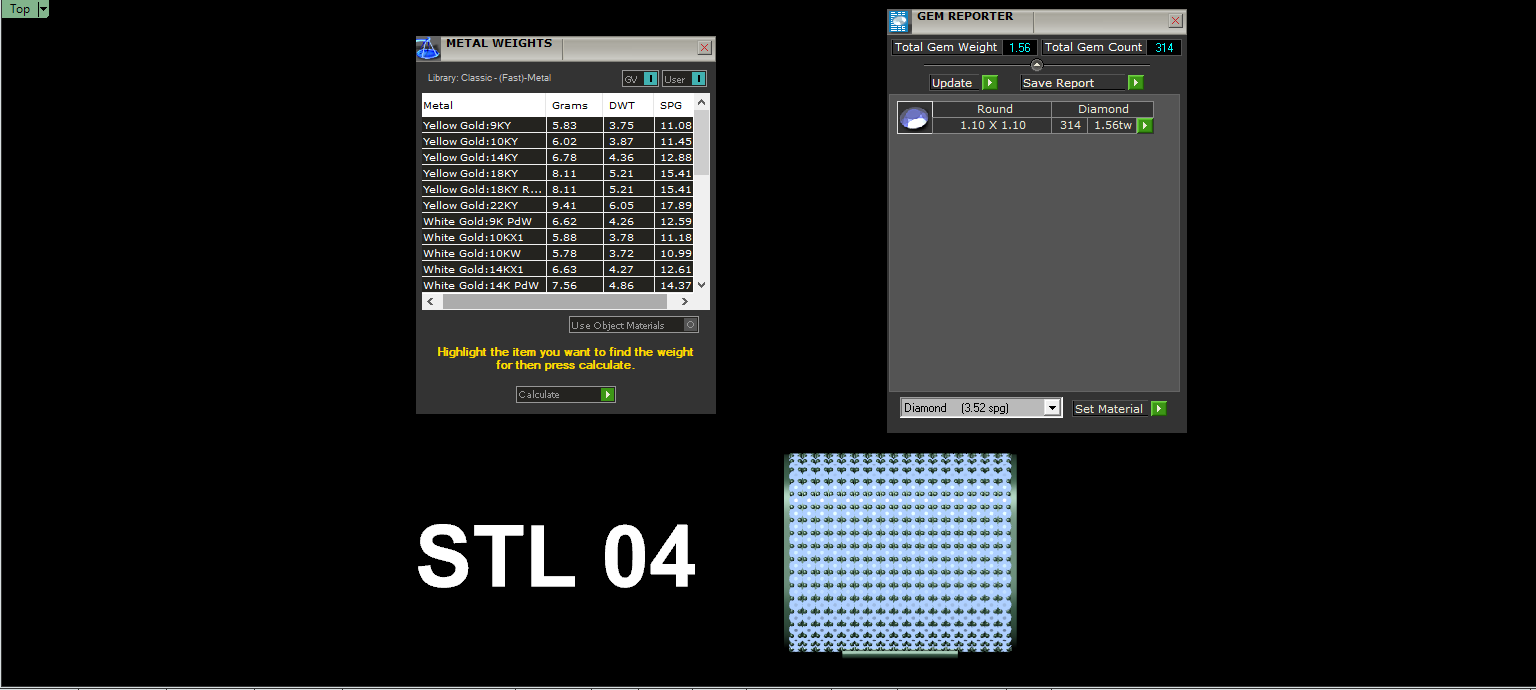The image size is (1536, 690).
Task: Click the green arrow beside Calculate
Action: [x=607, y=394]
